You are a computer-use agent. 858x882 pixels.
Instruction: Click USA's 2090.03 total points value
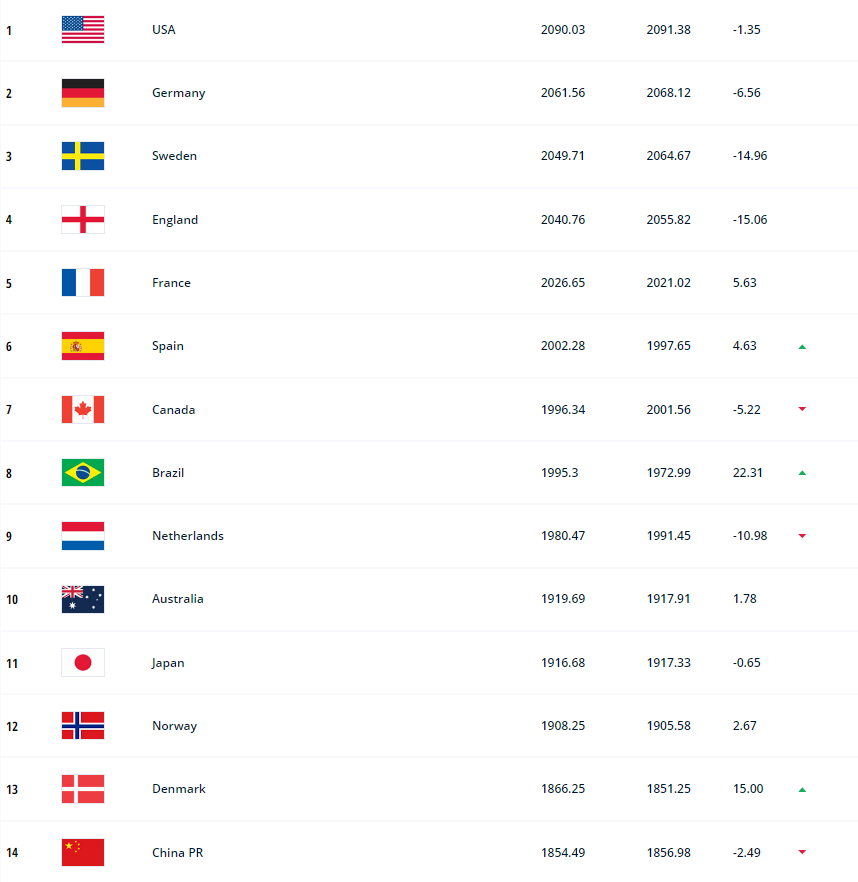563,30
